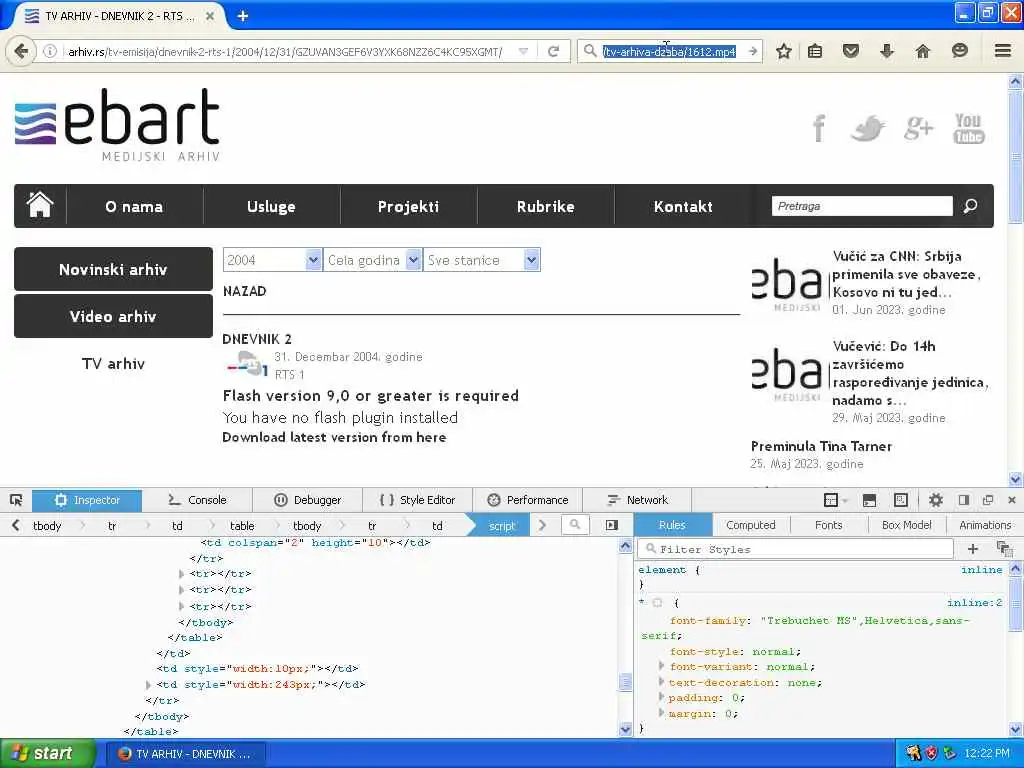Open a new browser tab

pyautogui.click(x=243, y=16)
